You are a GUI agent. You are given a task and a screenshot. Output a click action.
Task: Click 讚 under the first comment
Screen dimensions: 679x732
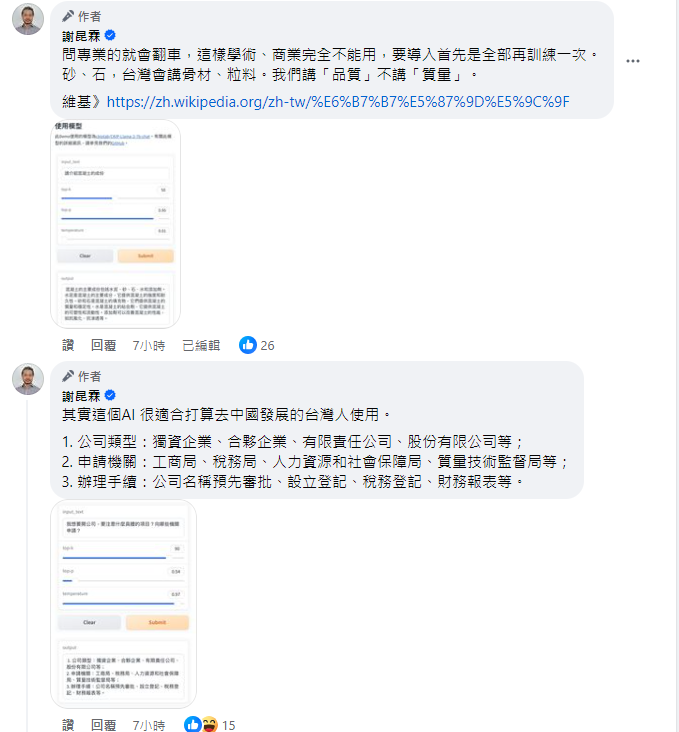[x=68, y=345]
